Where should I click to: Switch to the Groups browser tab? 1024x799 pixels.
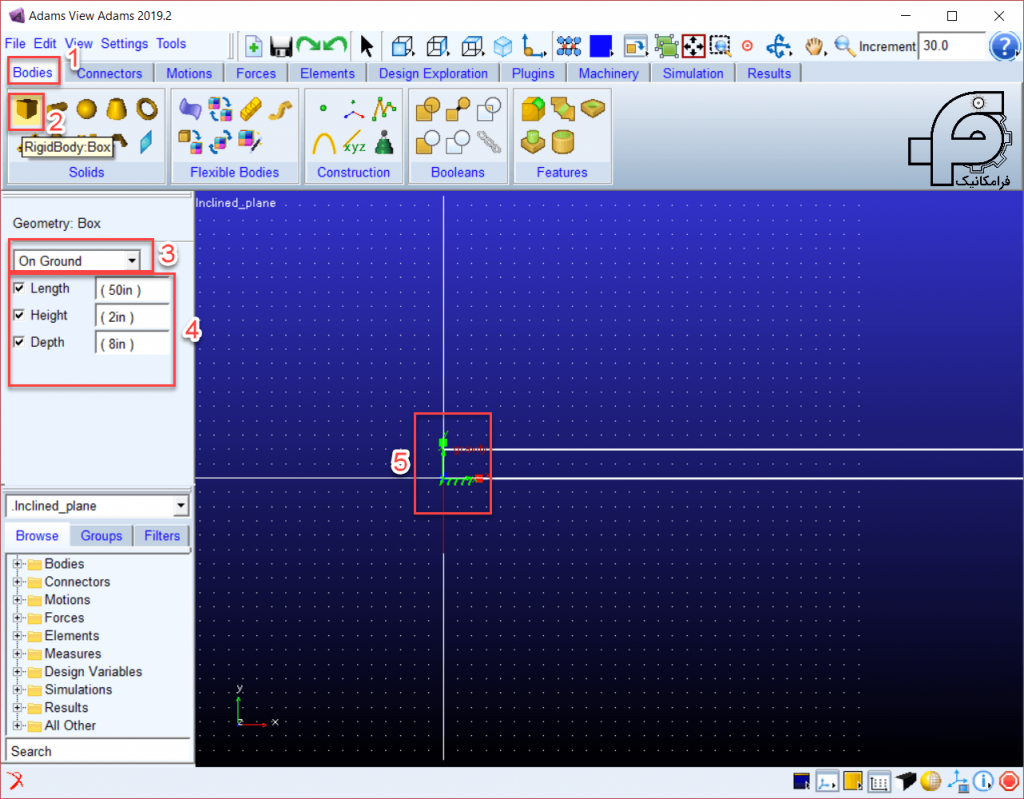coord(101,536)
